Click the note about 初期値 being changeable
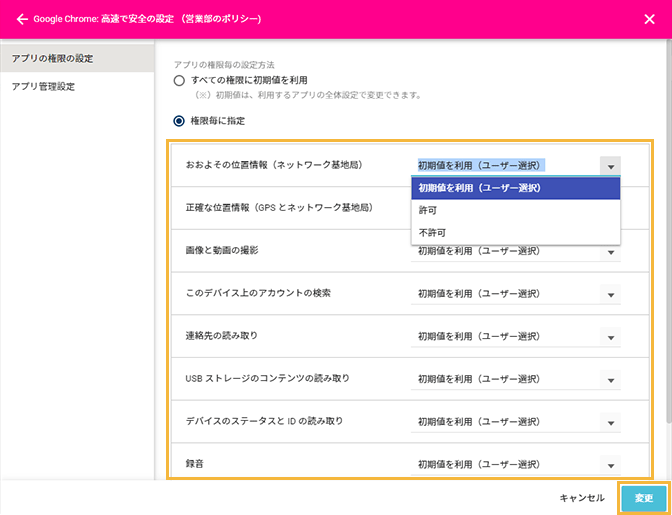The width and height of the screenshot is (672, 515). (308, 95)
